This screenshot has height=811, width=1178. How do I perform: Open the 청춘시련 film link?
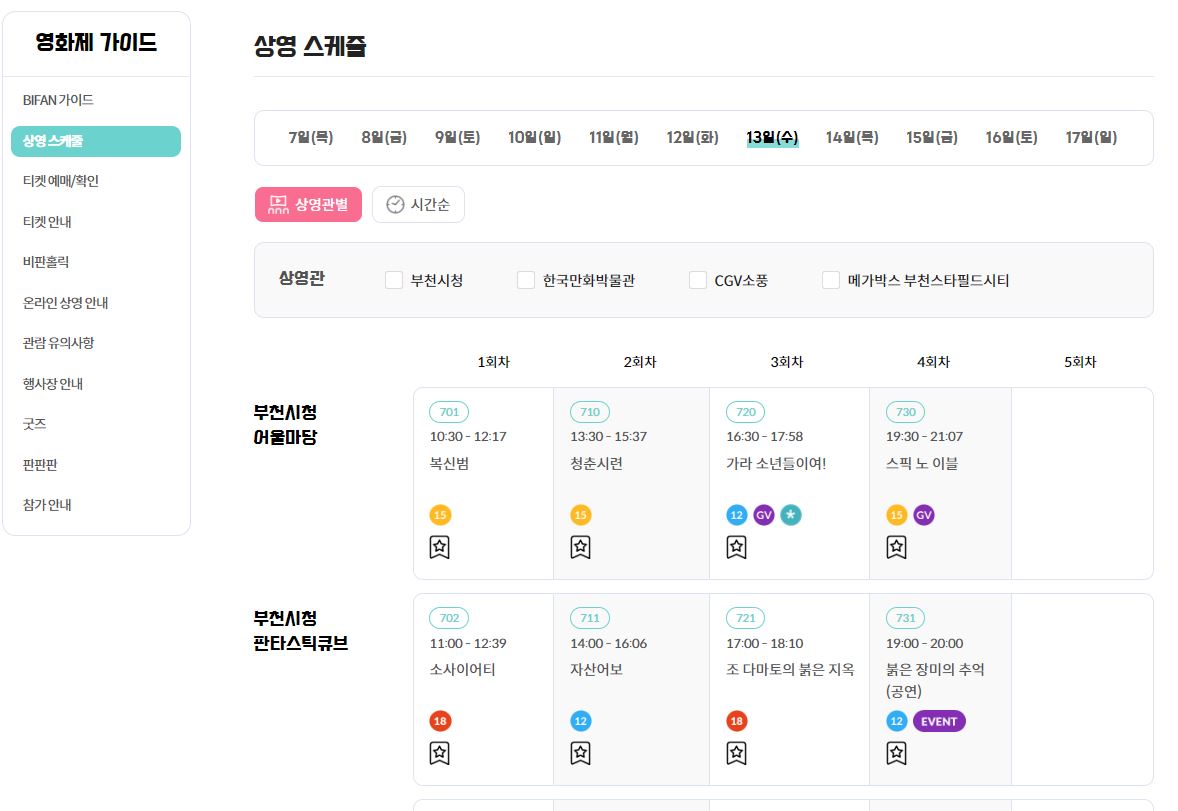point(597,464)
